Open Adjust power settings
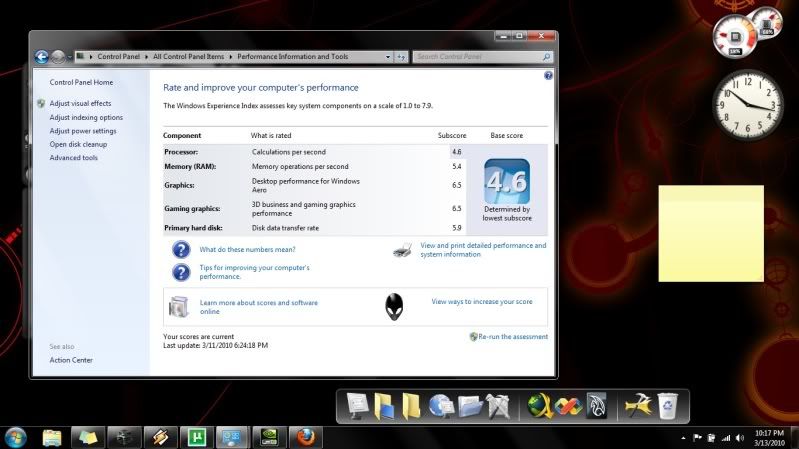The image size is (799, 449). click(x=83, y=131)
